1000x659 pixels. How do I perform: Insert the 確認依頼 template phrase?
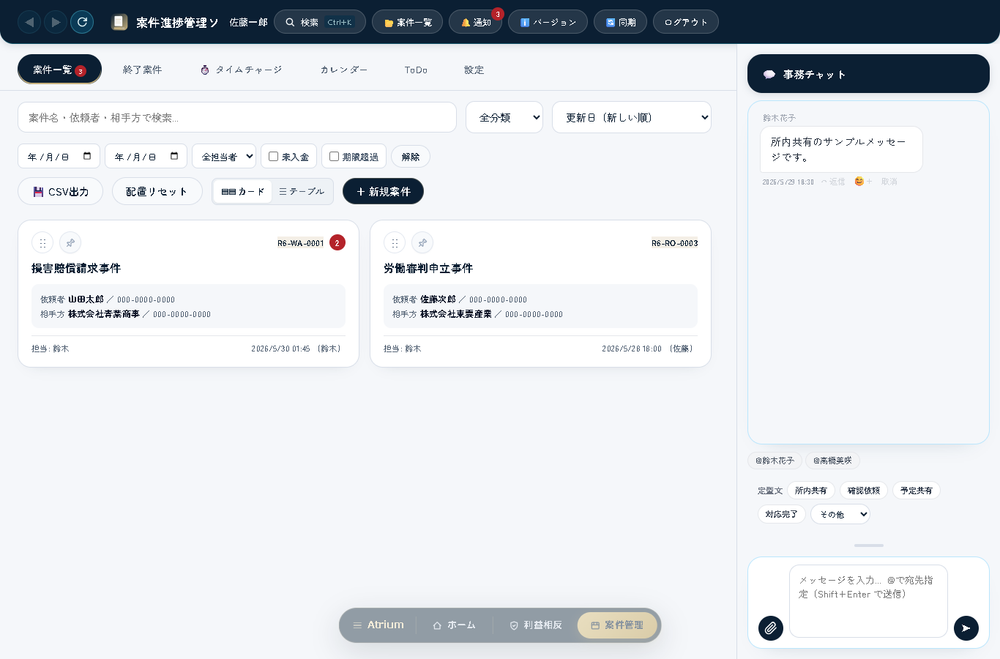[x=864, y=491]
